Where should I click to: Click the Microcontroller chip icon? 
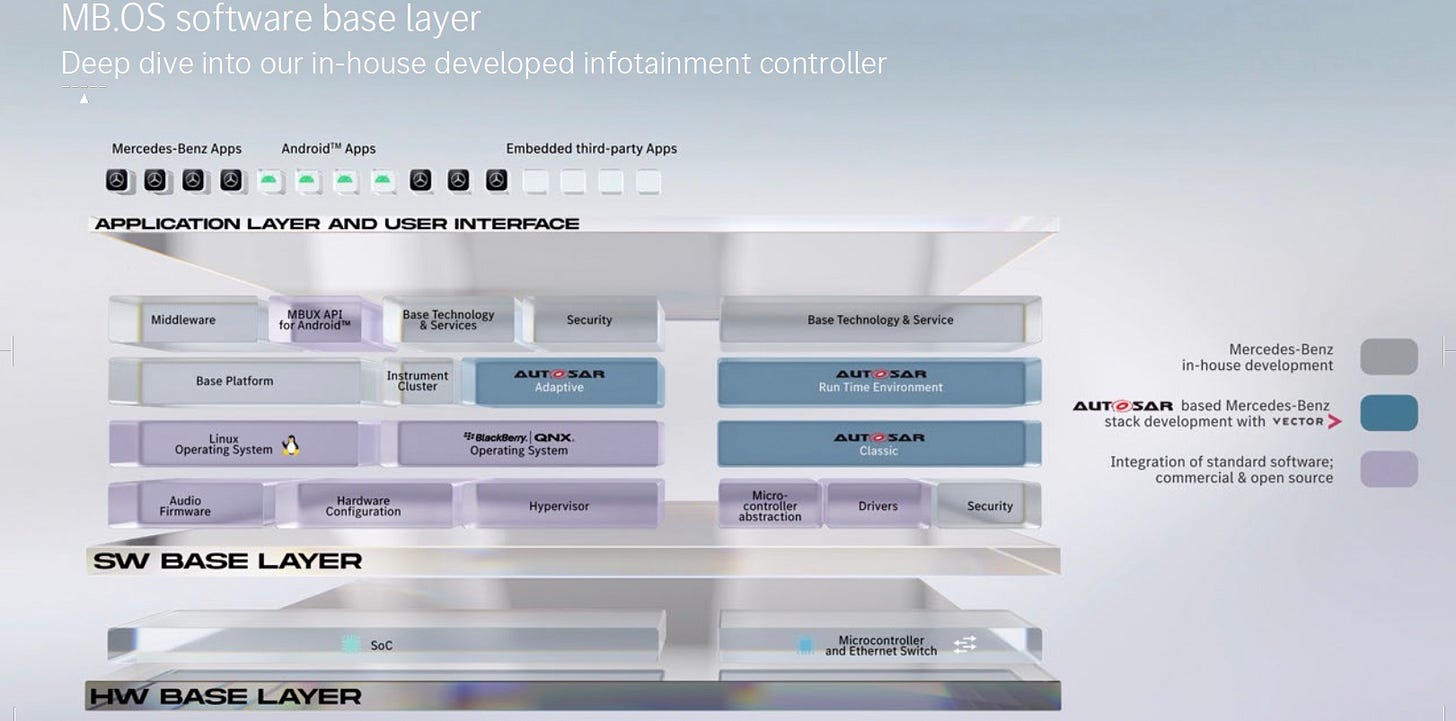[805, 645]
